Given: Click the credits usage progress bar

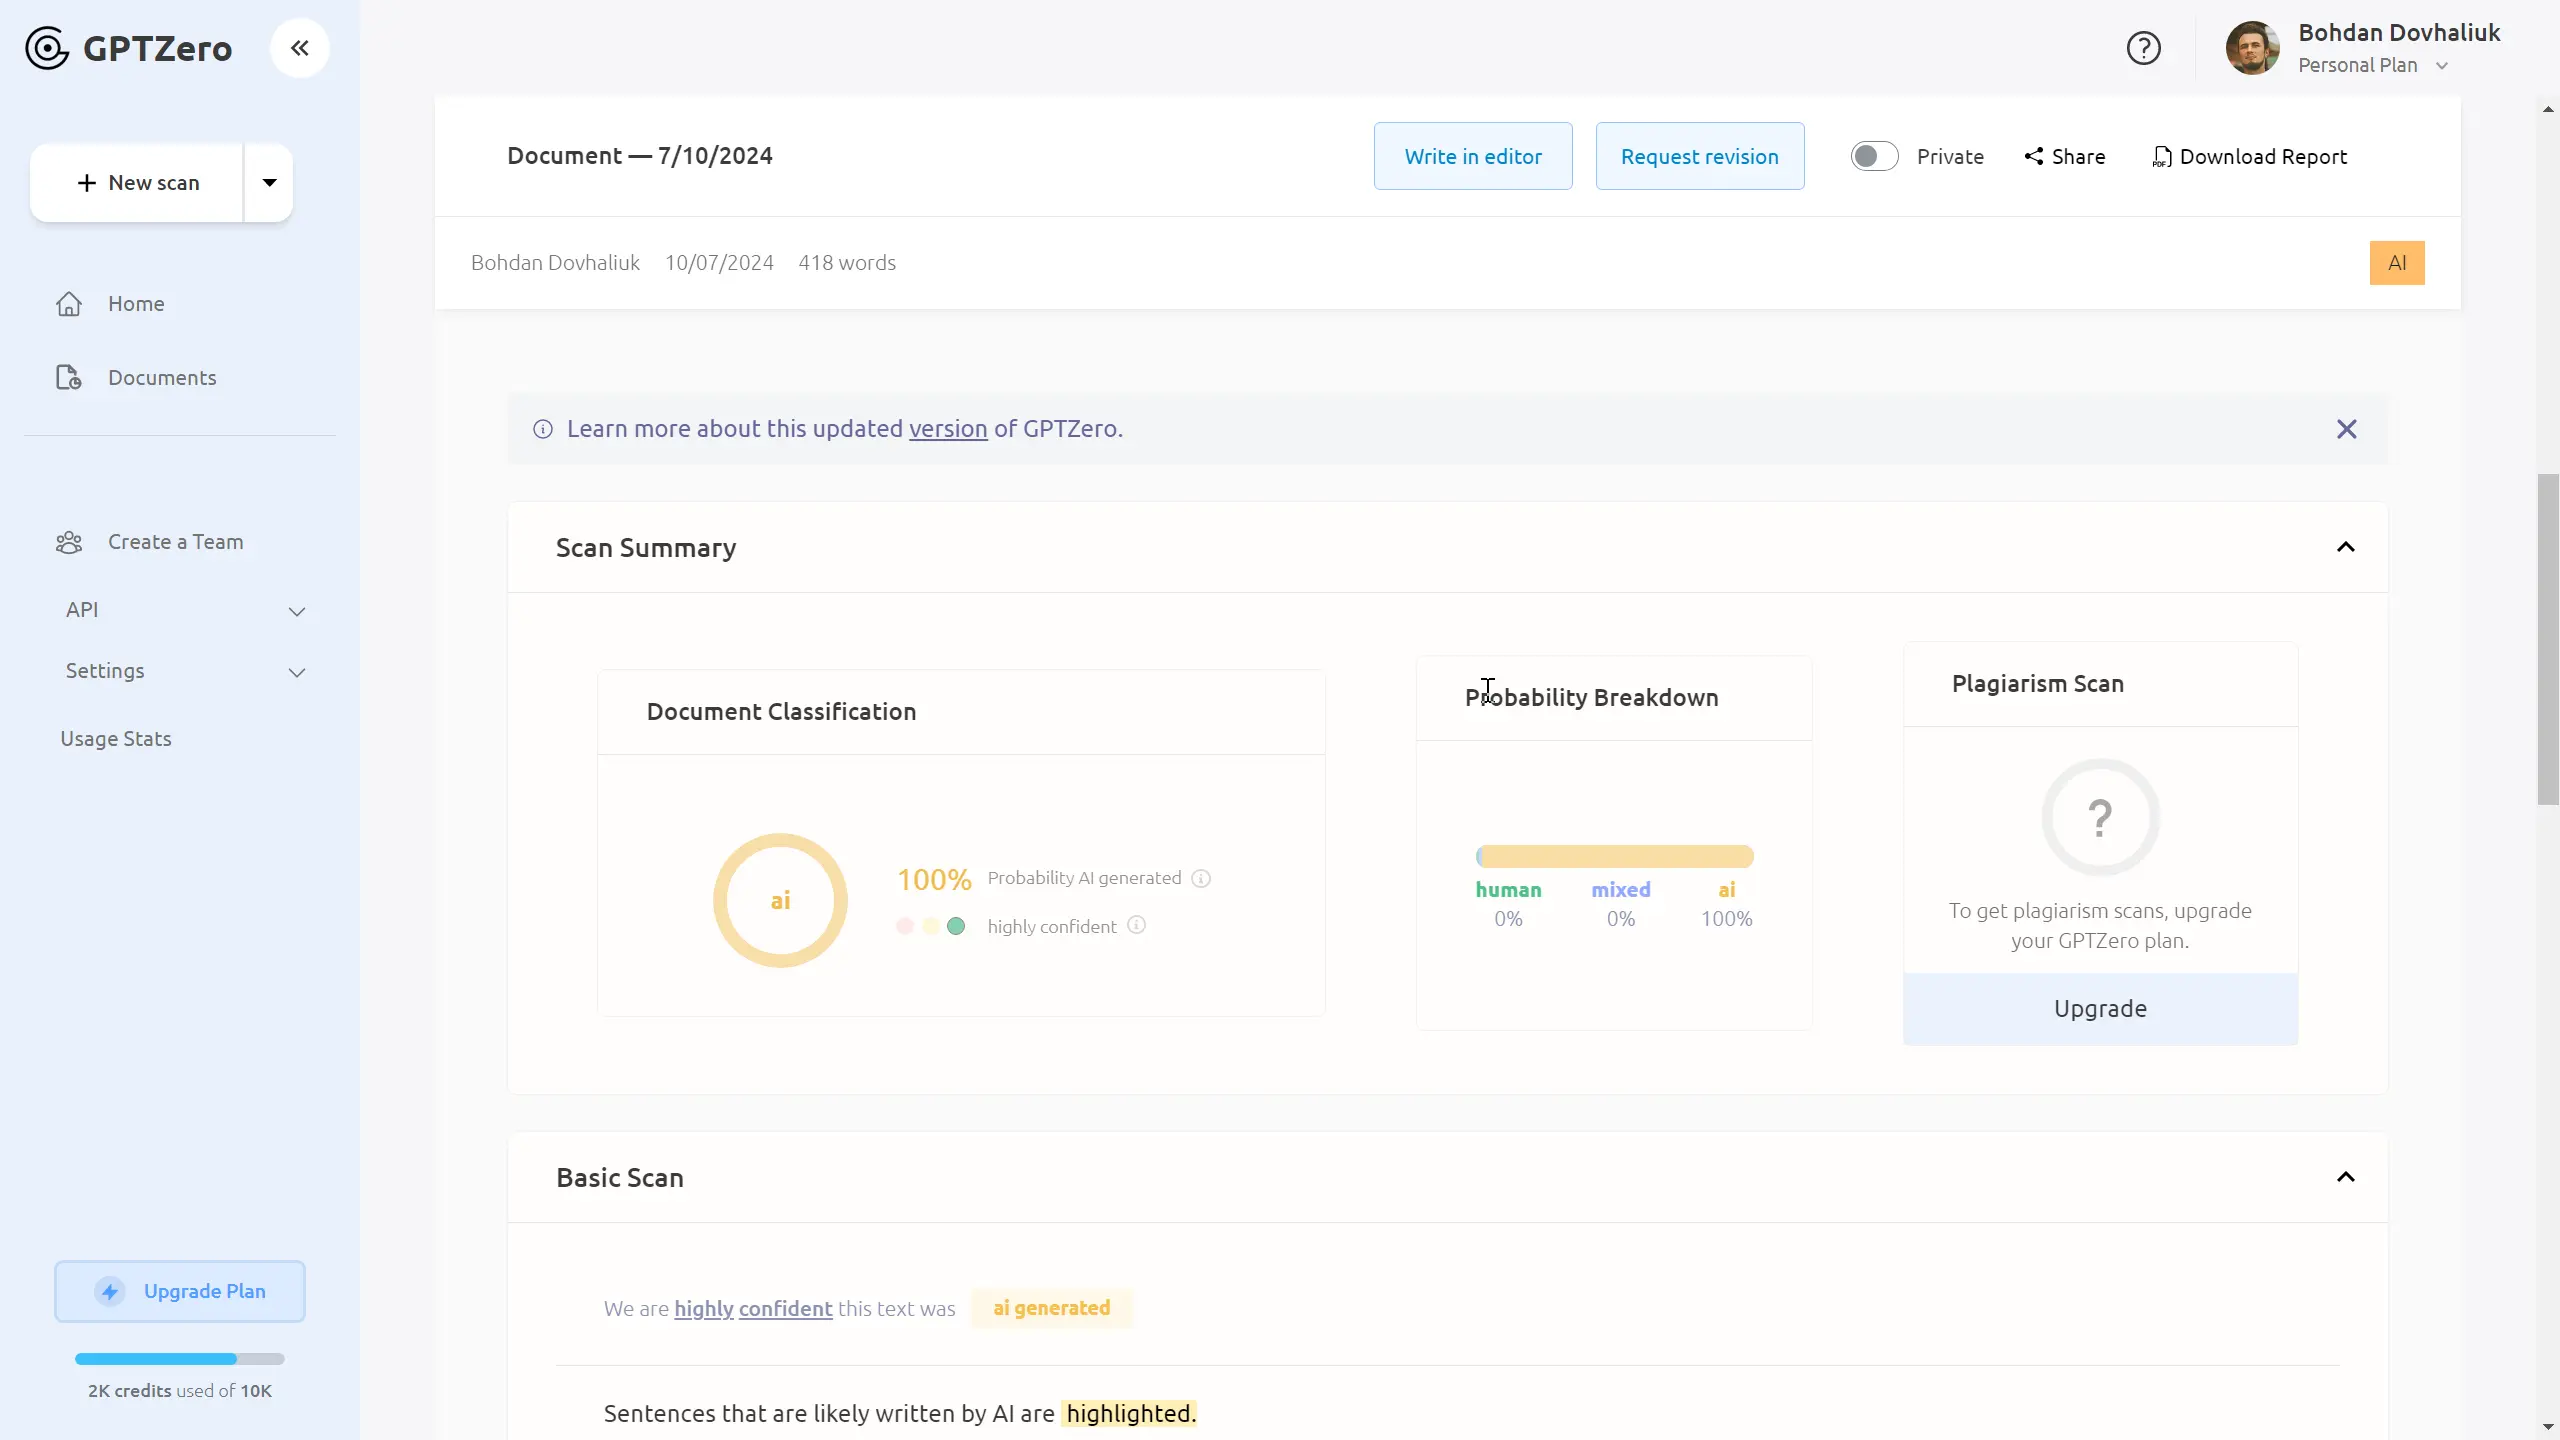Looking at the screenshot, I should pyautogui.click(x=180, y=1359).
